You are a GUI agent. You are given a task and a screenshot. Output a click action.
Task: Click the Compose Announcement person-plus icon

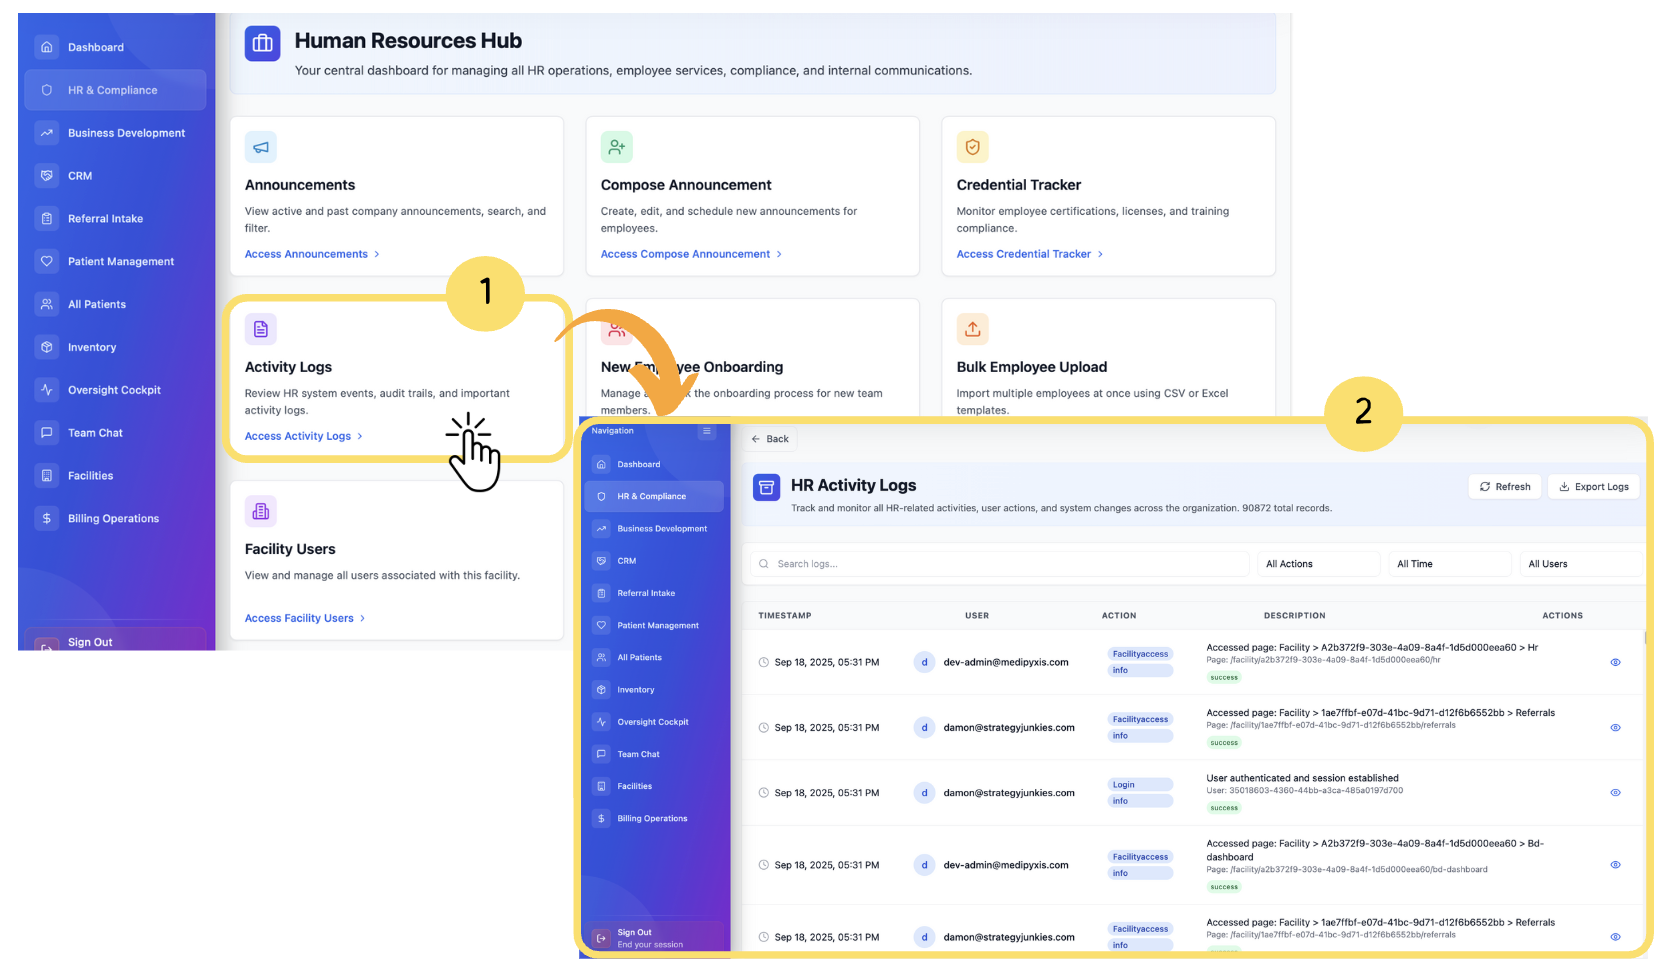pyautogui.click(x=617, y=147)
